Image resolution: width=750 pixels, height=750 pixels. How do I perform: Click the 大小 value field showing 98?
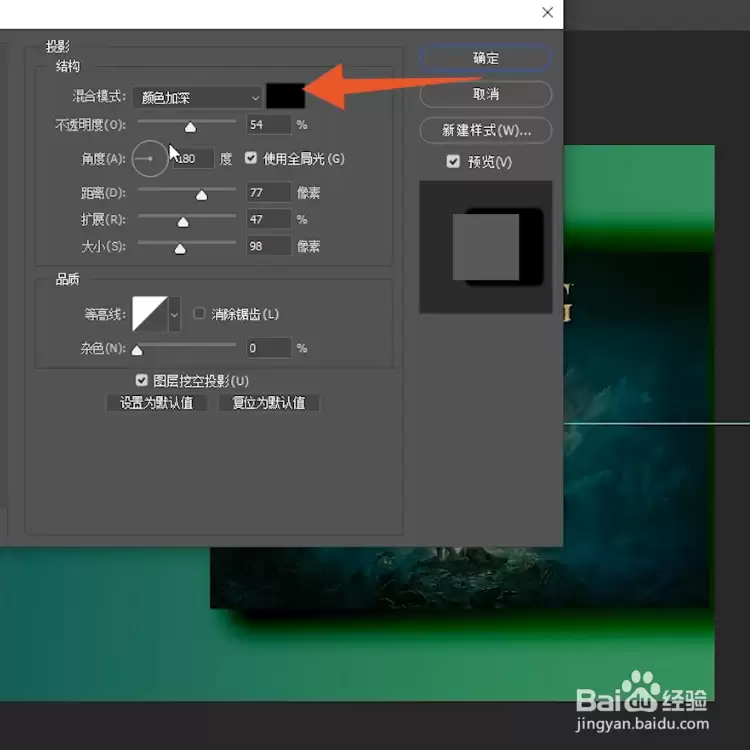[x=268, y=246]
